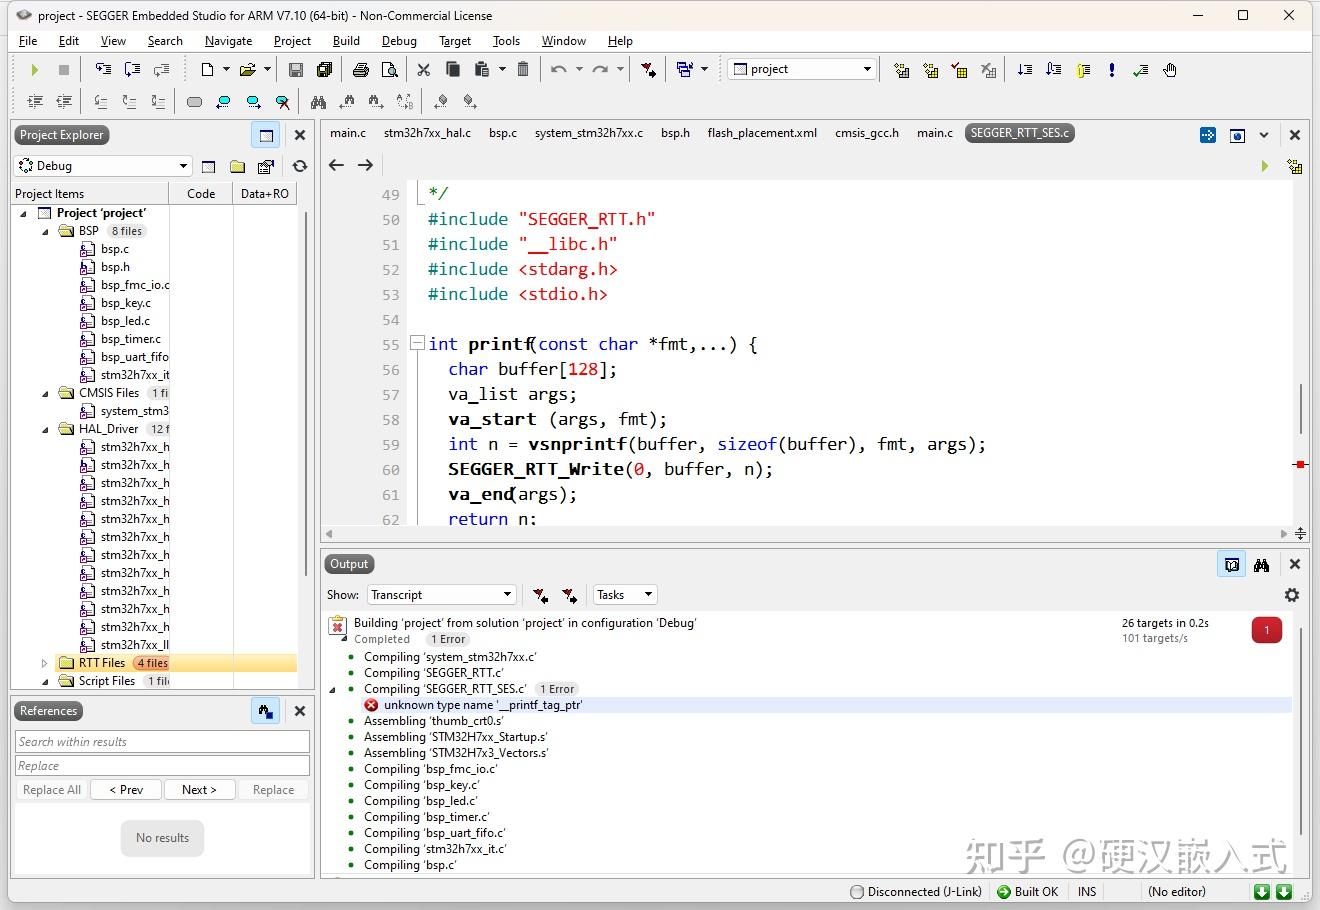Click the refresh icon in Project Explorer
The image size is (1320, 910).
click(299, 166)
